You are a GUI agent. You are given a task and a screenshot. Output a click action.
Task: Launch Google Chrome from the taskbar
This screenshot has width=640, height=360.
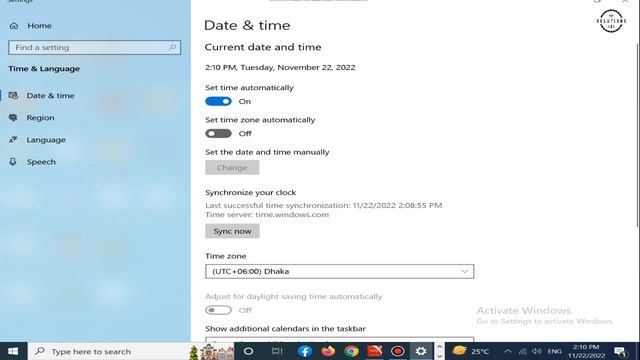coord(351,351)
